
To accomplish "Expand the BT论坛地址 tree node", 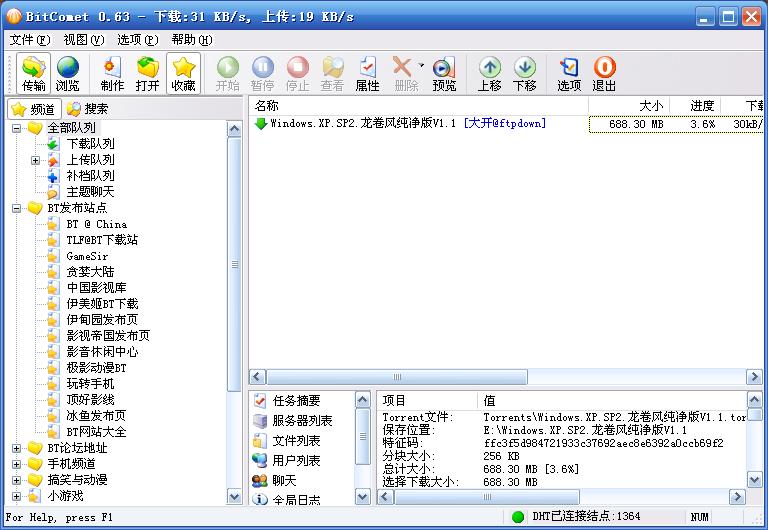I will 16,448.
